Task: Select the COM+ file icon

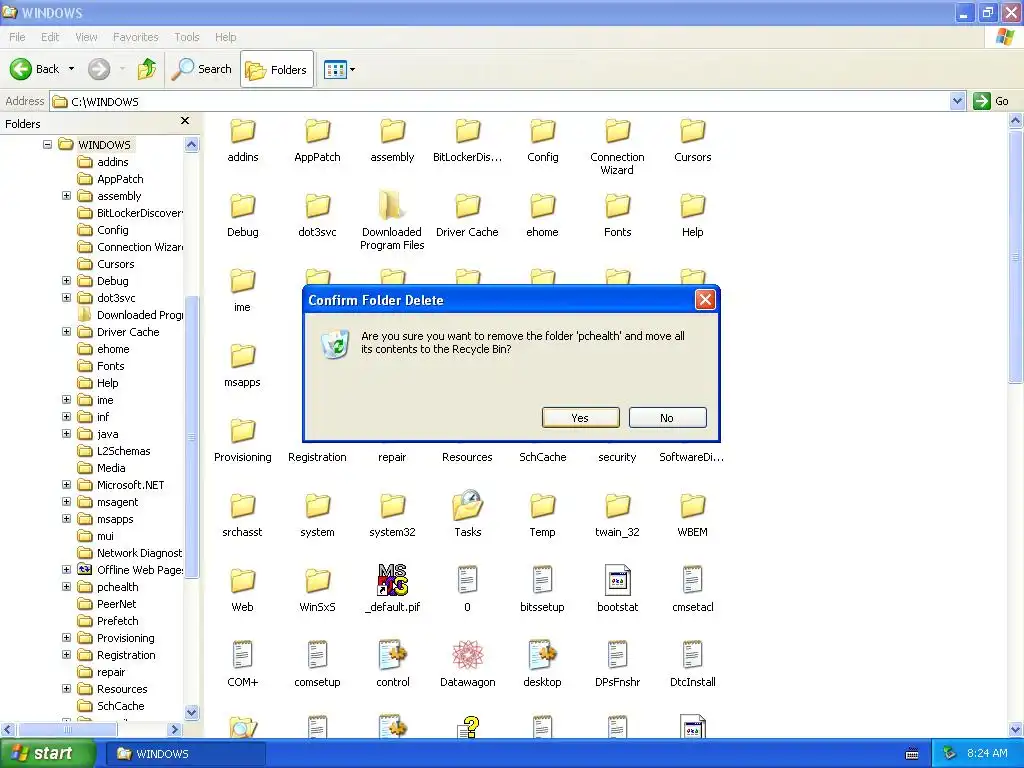Action: 243,655
